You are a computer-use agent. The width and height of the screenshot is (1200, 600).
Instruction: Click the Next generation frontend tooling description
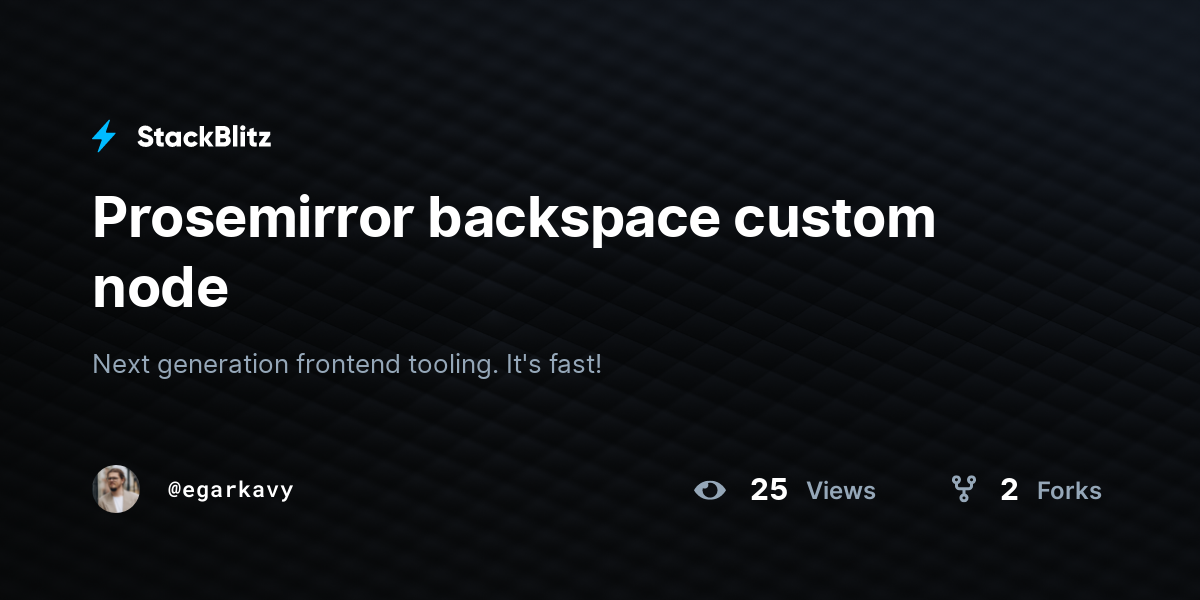click(347, 364)
